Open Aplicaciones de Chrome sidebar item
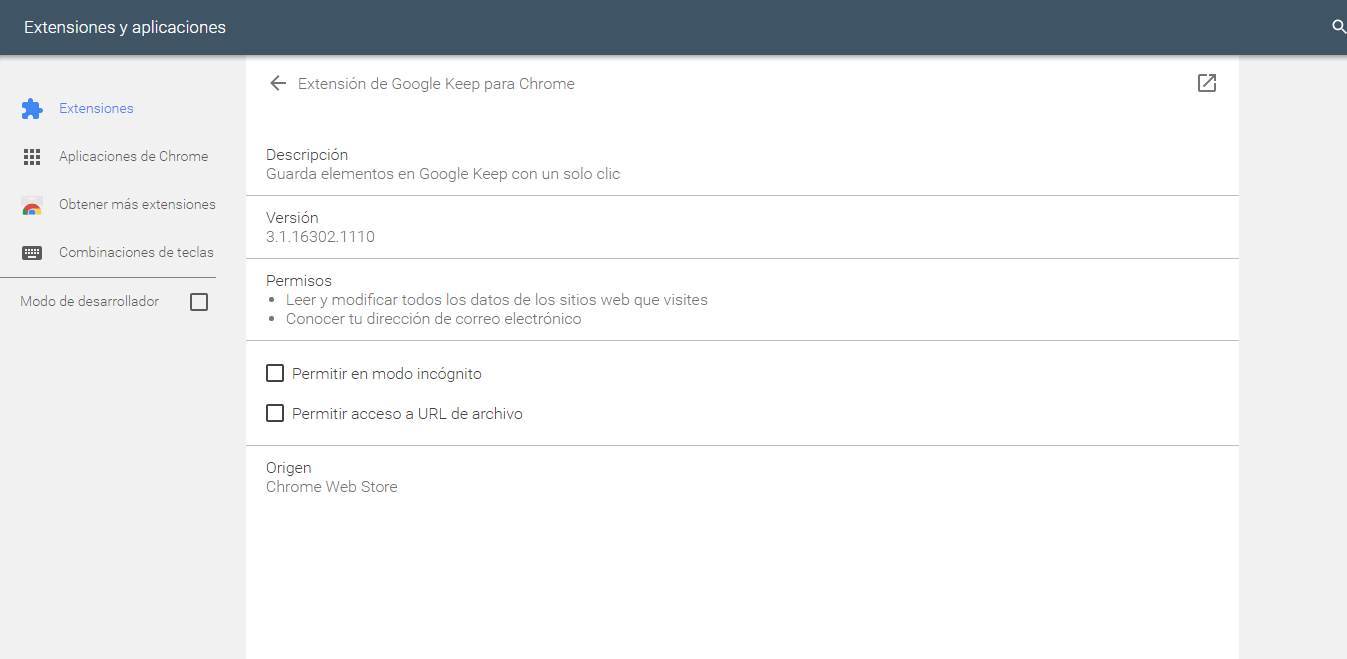 [x=134, y=156]
